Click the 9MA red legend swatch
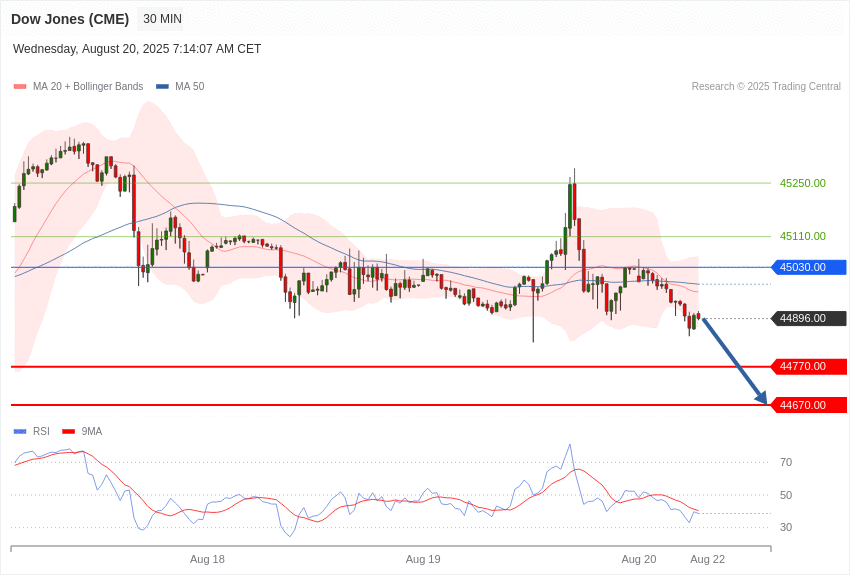The image size is (850, 576). pyautogui.click(x=69, y=431)
